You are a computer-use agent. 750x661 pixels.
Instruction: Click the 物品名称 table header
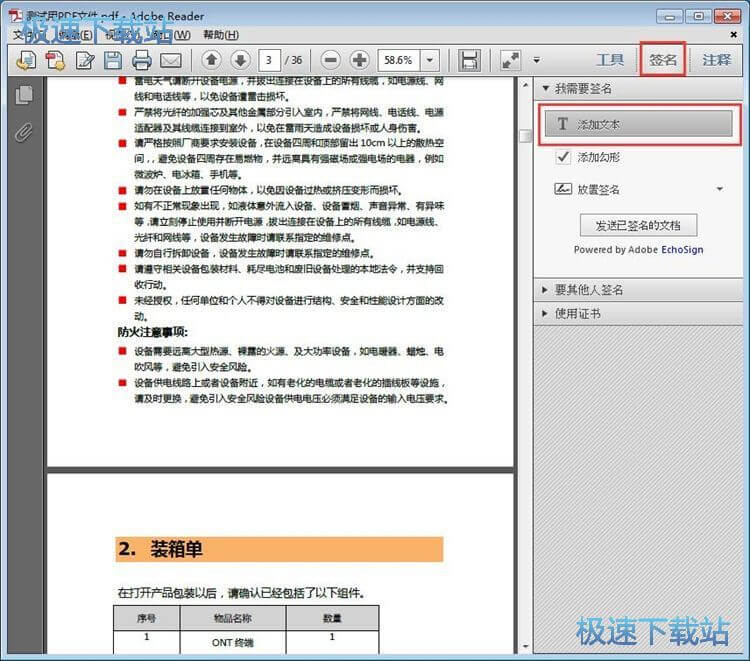coord(232,618)
